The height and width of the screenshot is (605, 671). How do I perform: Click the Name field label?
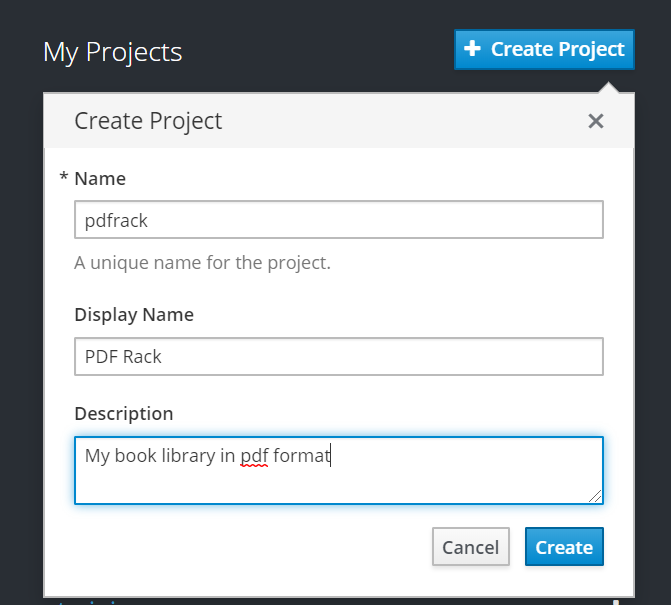(x=100, y=179)
